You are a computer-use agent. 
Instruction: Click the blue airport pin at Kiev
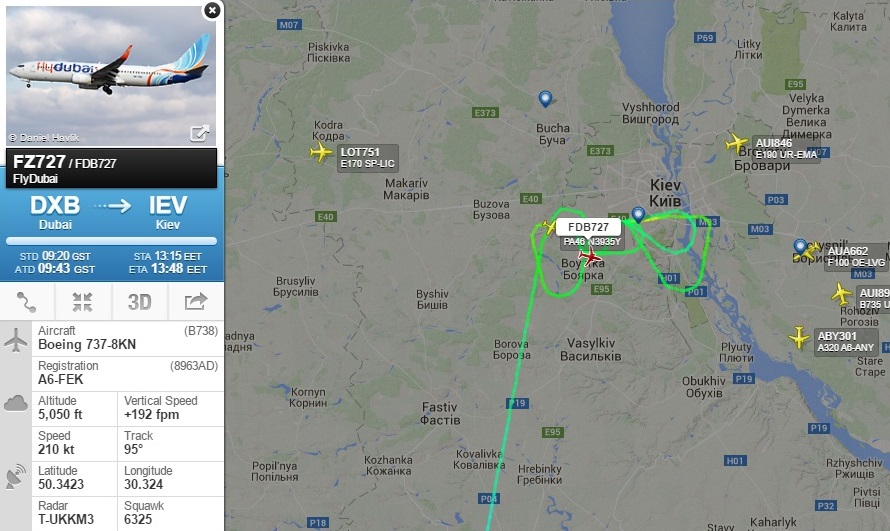[x=638, y=214]
